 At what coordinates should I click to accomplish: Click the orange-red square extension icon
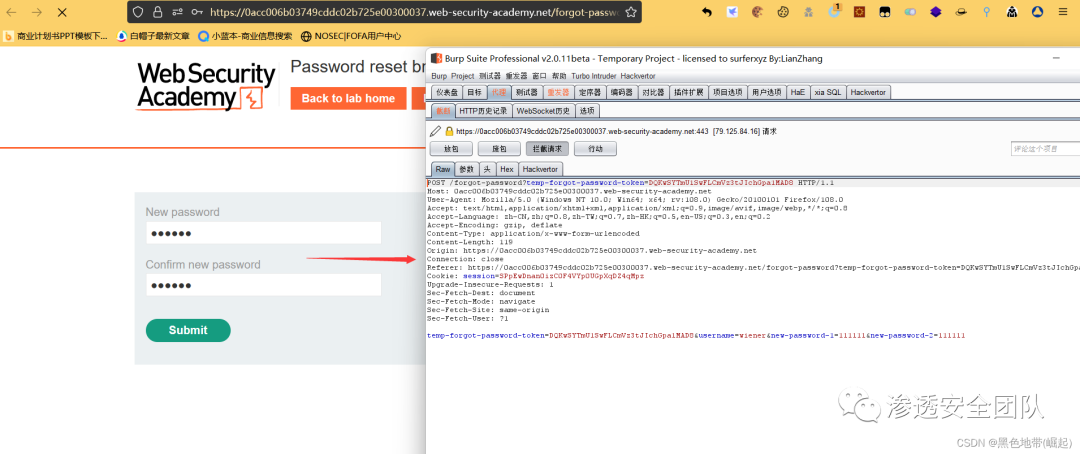859,12
